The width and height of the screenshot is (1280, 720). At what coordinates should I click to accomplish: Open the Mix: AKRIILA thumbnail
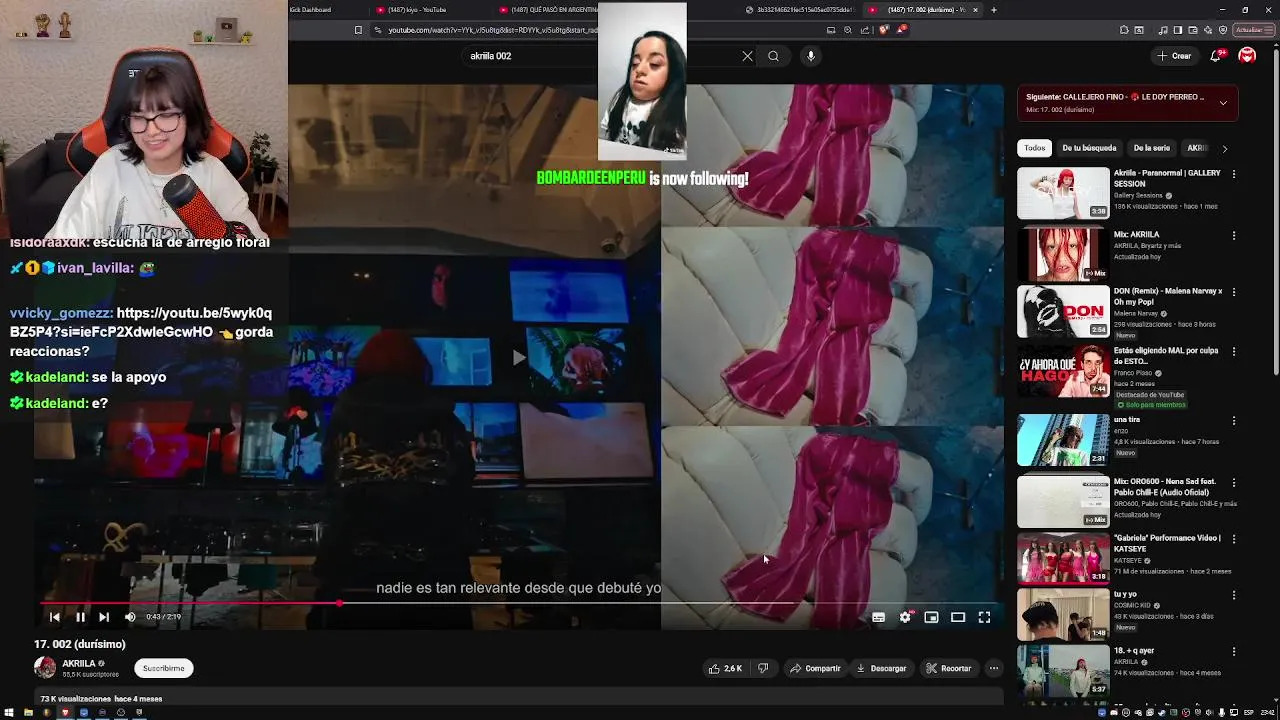click(x=1063, y=254)
